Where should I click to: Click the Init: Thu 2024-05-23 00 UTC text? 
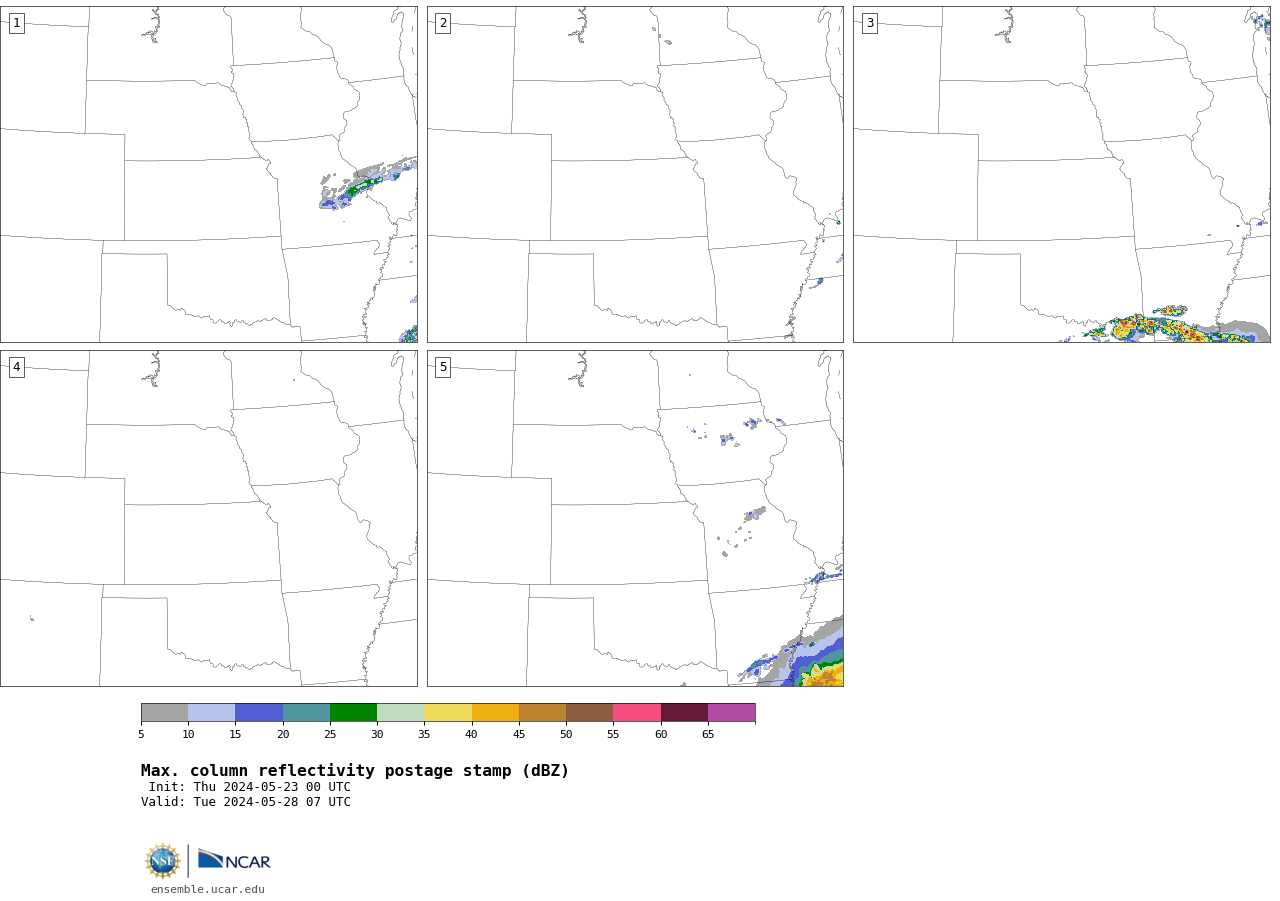click(x=250, y=787)
